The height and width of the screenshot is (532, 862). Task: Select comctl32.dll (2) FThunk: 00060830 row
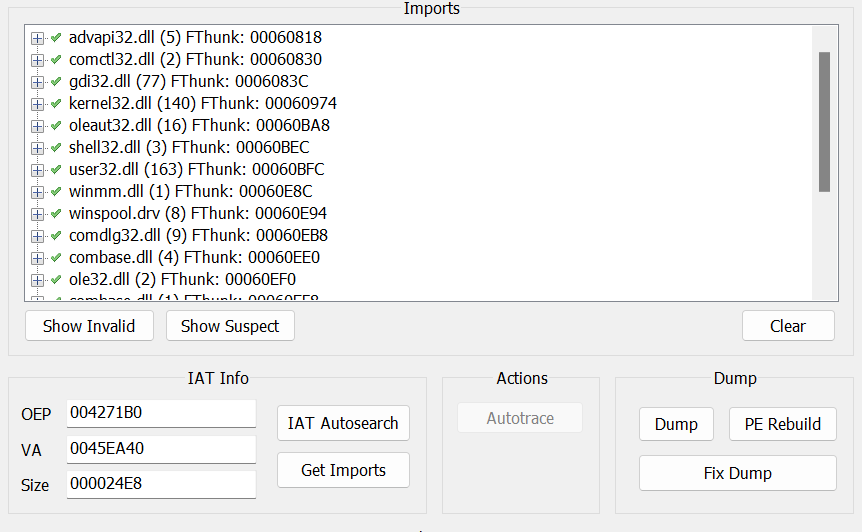point(195,59)
